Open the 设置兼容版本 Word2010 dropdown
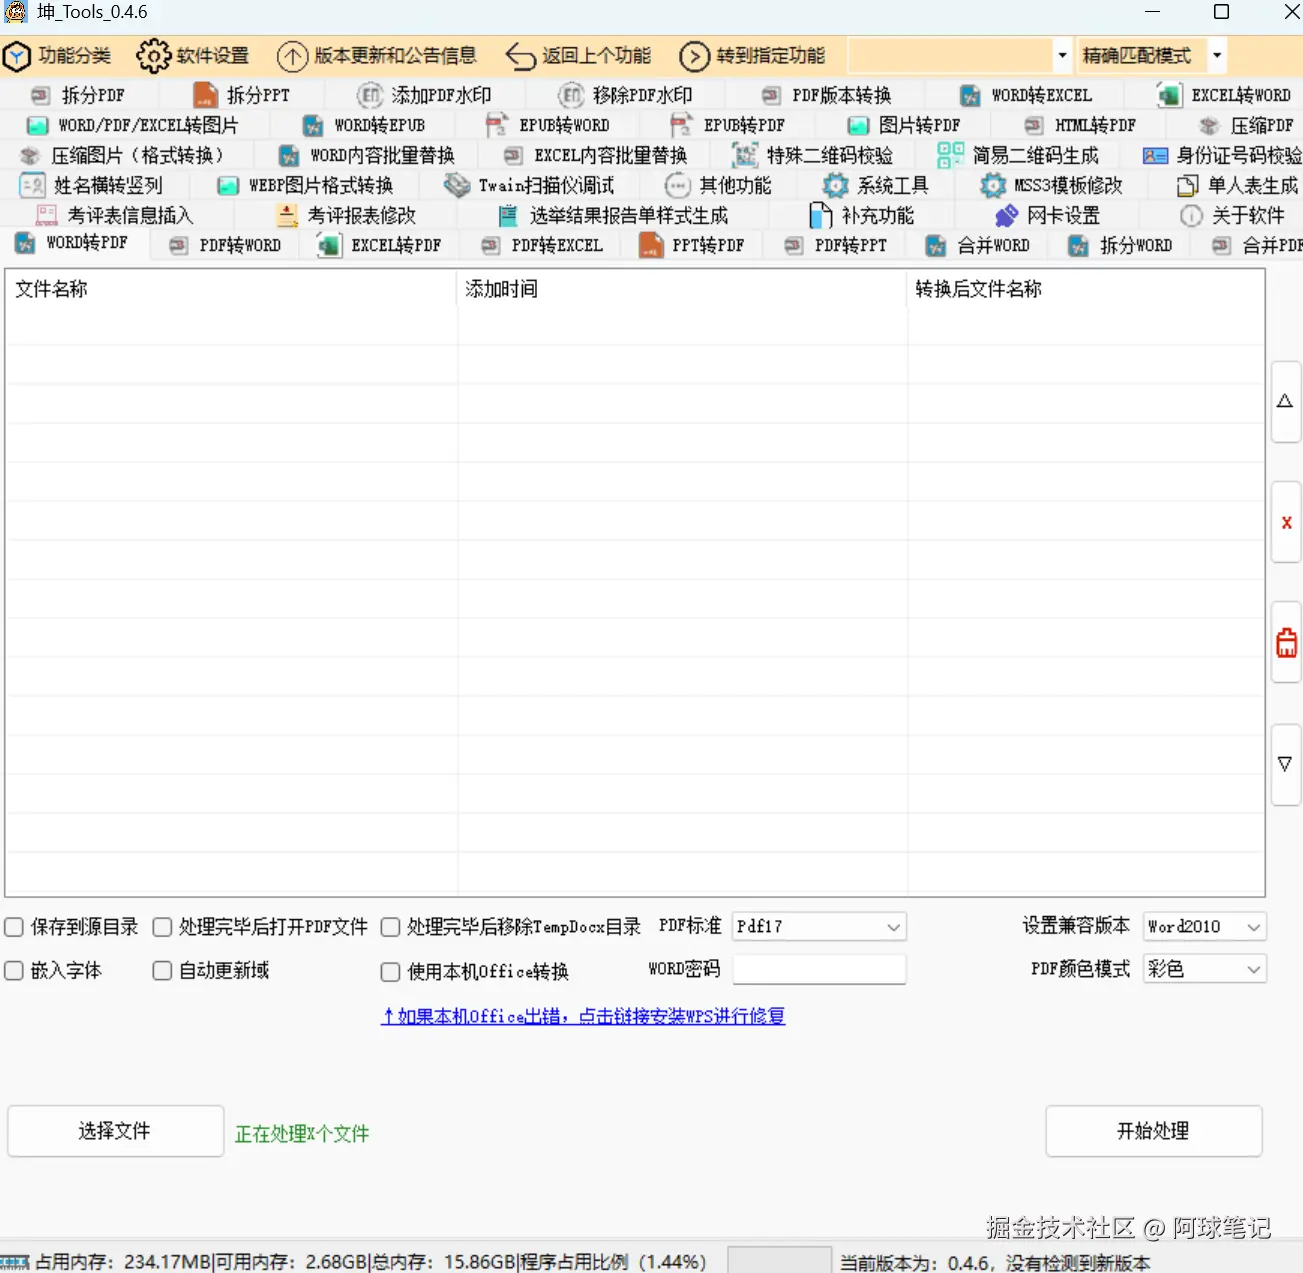The image size is (1303, 1273). tap(1204, 926)
